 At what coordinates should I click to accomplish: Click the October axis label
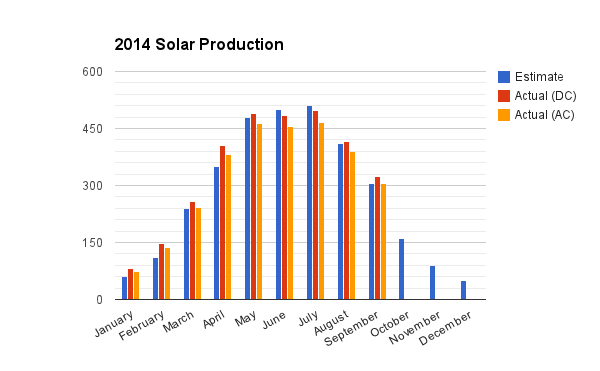point(390,324)
